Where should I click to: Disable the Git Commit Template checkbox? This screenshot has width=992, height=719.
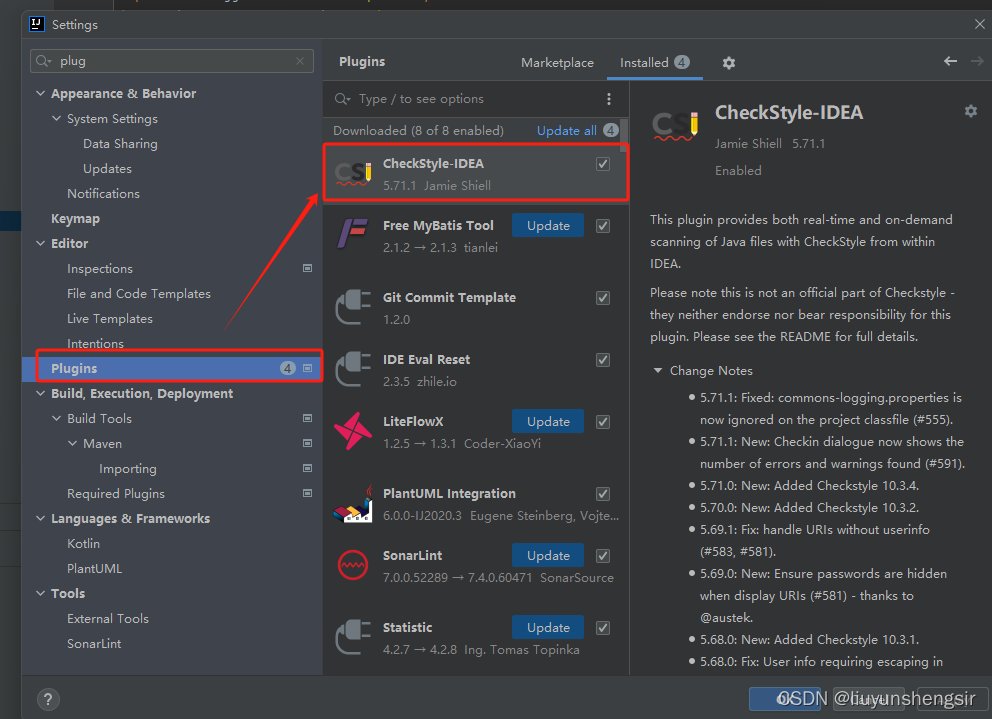click(x=603, y=297)
